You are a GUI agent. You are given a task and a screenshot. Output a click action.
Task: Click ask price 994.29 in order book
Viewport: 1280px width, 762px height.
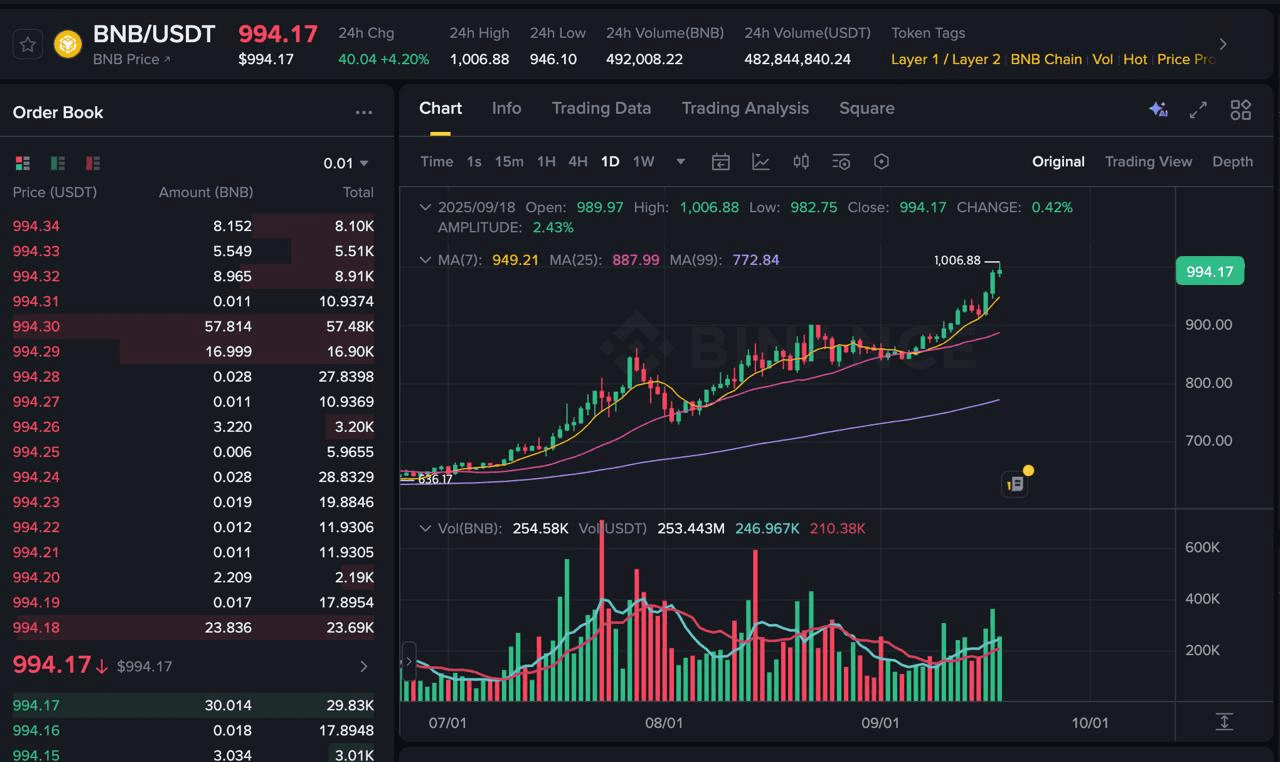36,351
